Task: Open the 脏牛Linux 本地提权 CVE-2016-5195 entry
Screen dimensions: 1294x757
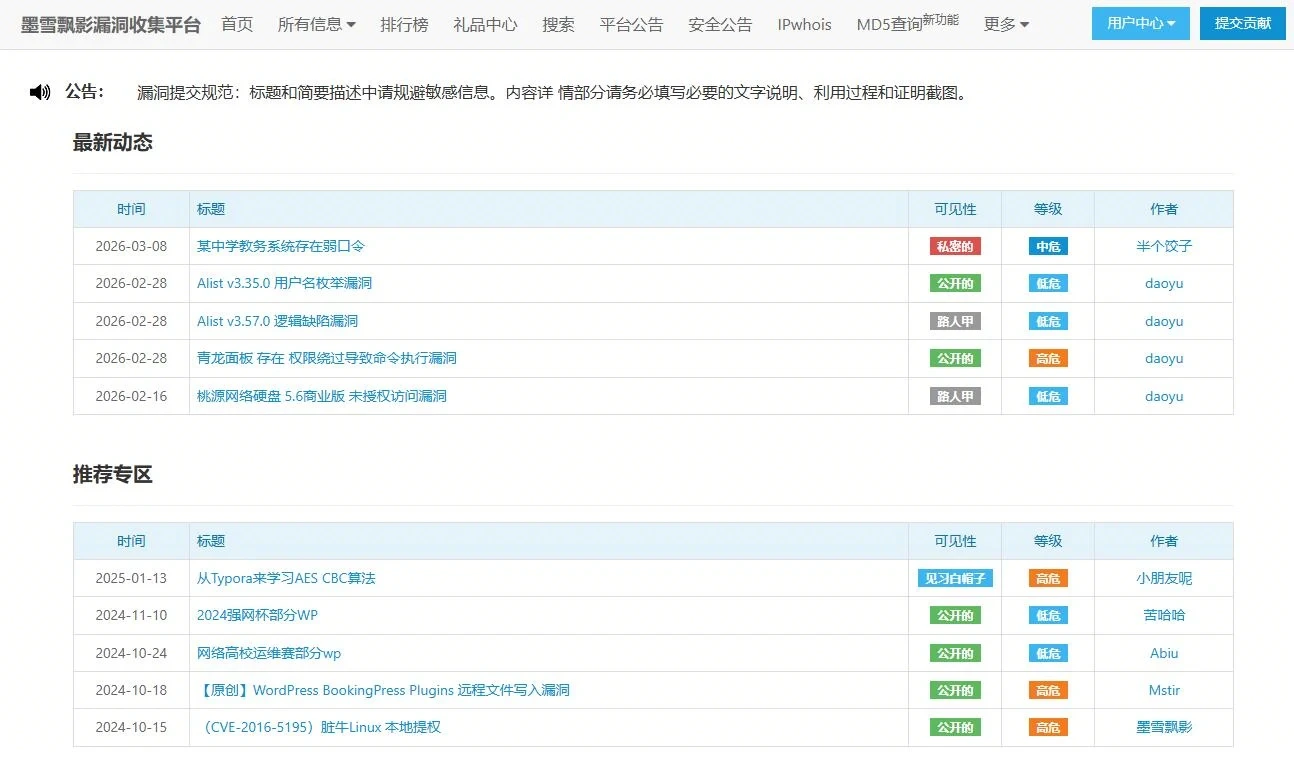Action: click(321, 727)
